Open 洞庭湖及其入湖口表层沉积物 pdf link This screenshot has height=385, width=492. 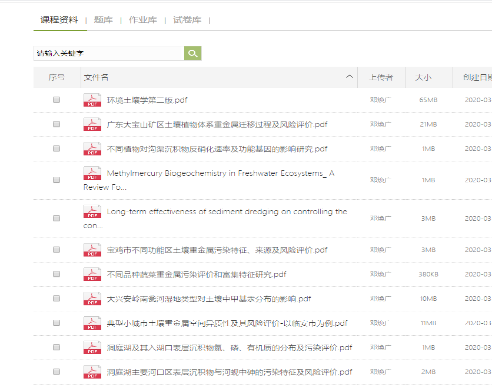pos(229,348)
